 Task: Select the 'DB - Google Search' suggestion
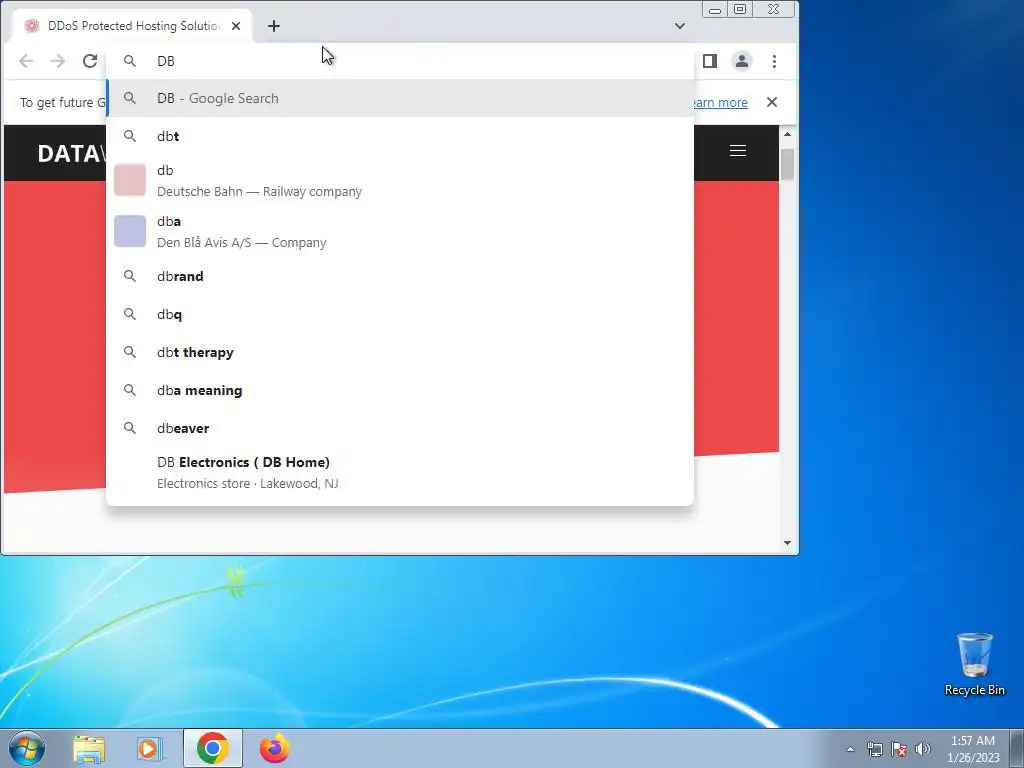click(400, 98)
